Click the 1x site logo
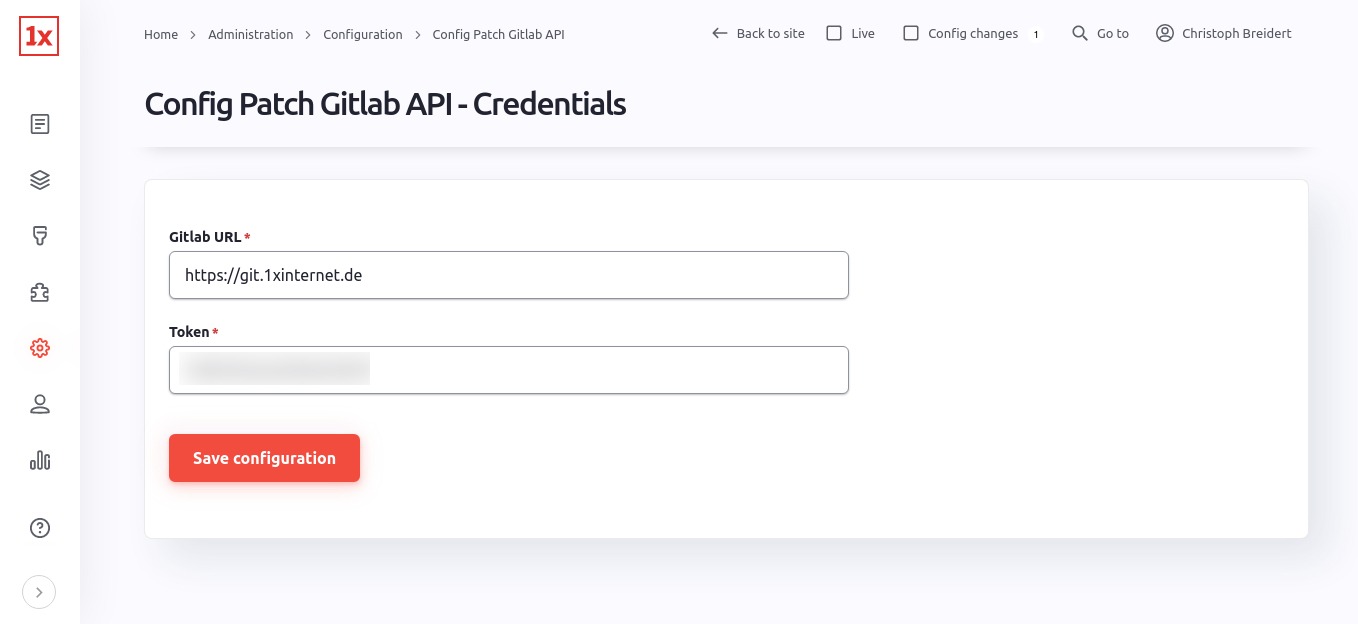Screen dimensions: 1358x624 point(38,36)
